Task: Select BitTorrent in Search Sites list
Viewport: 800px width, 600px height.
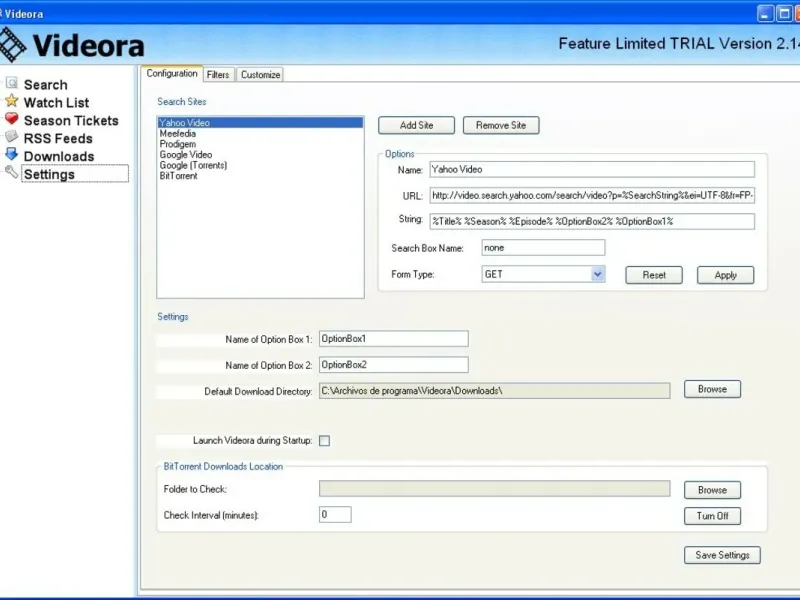Action: coord(260,176)
